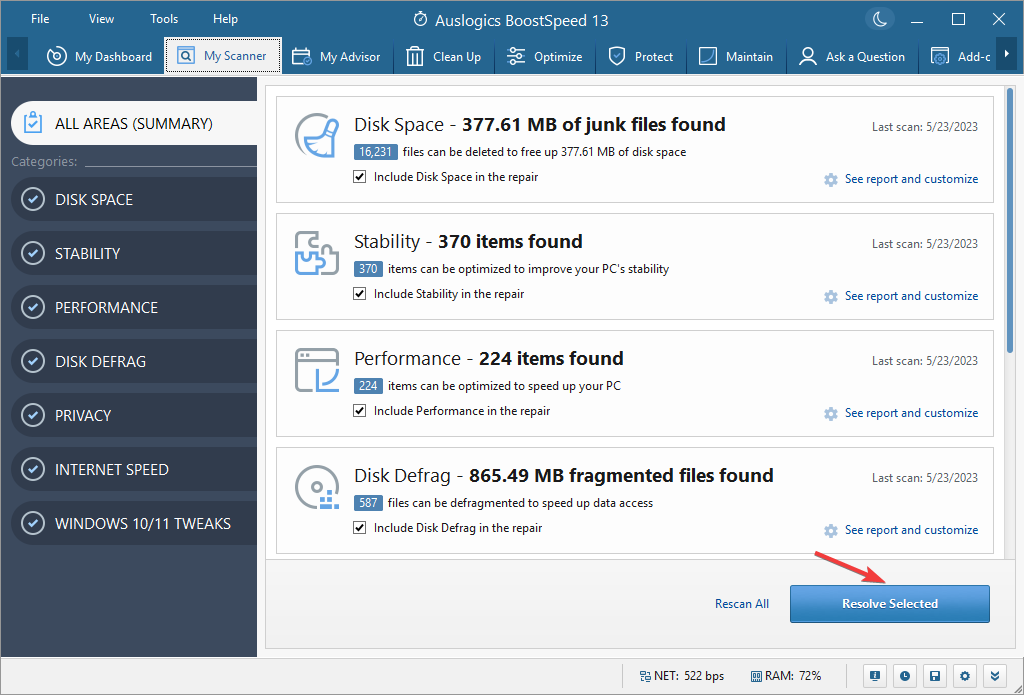
Task: Click the RAM usage indicator
Action: (x=786, y=676)
